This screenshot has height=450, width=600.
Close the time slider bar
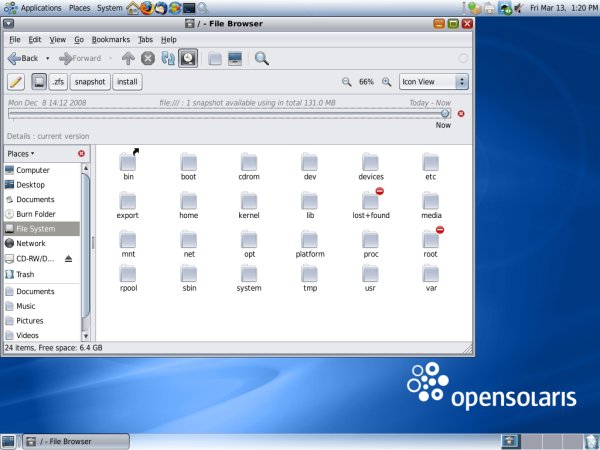(461, 114)
